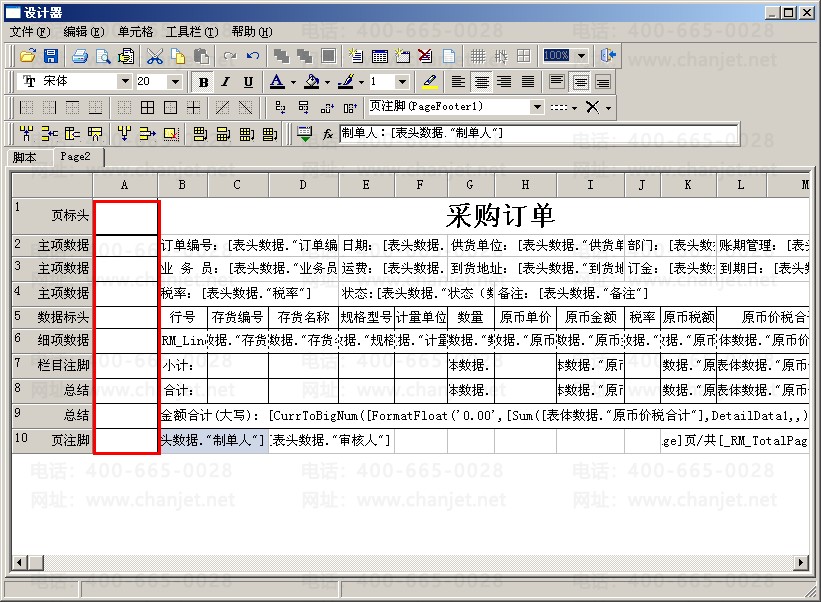
Task: Click the Print icon
Action: 80,56
